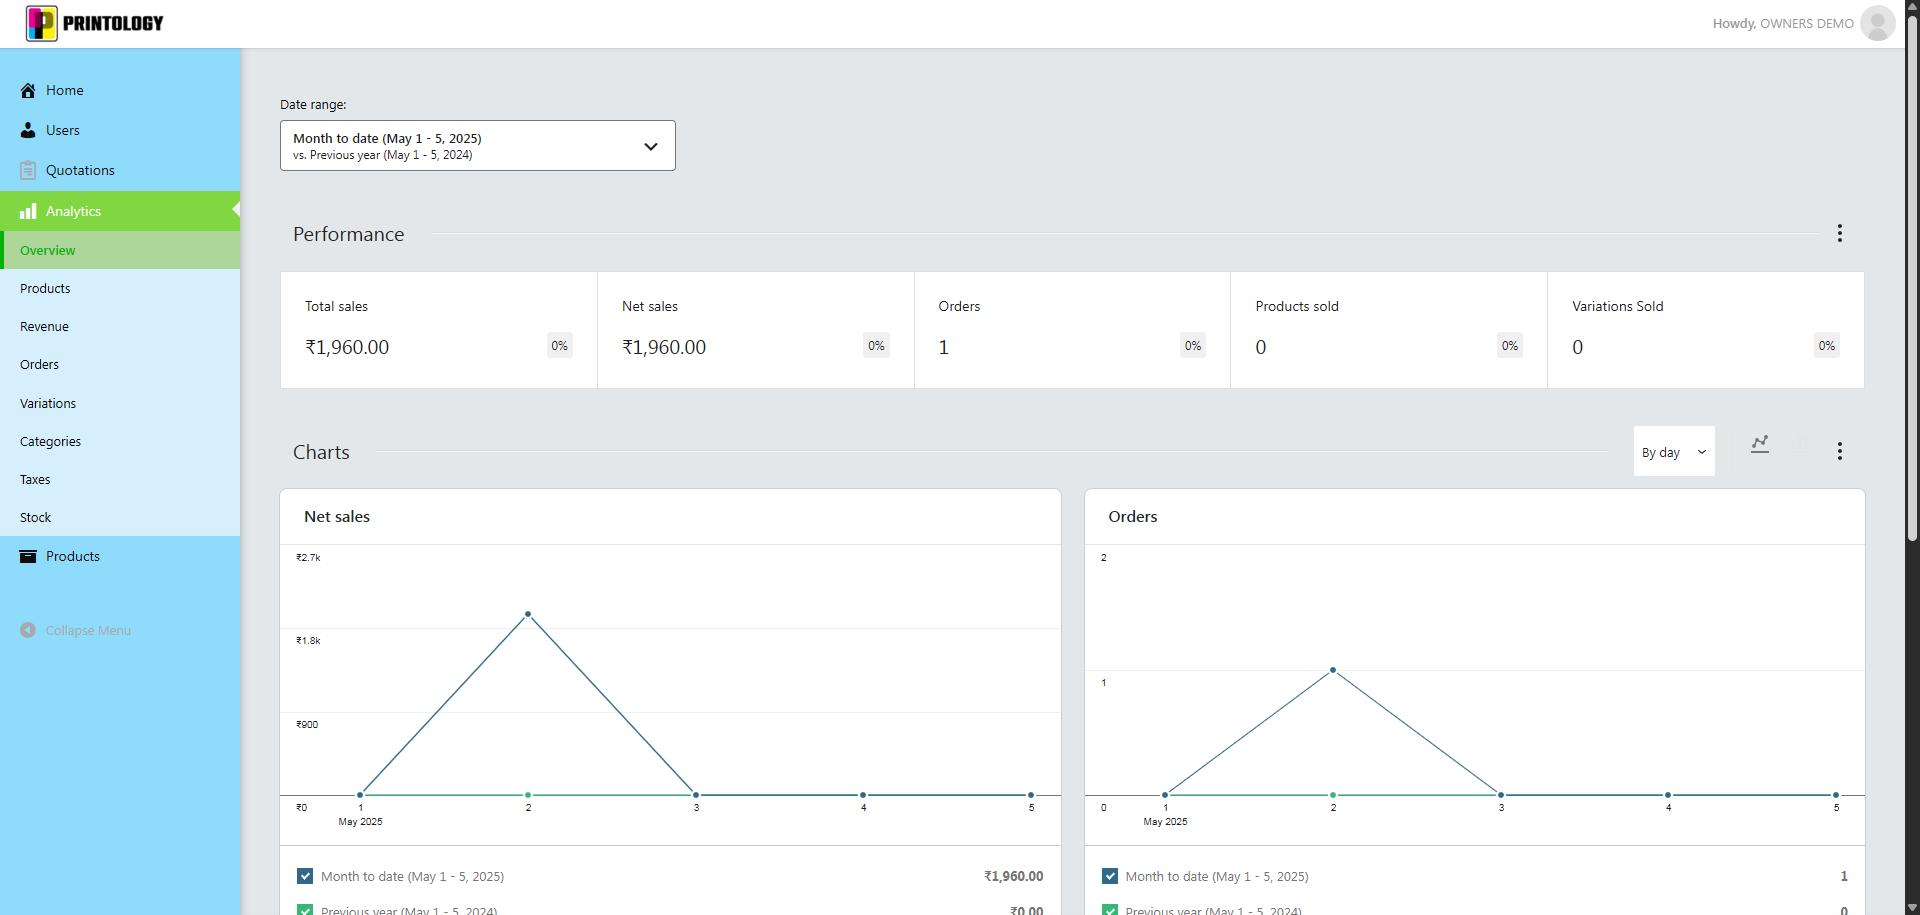
Task: Click Collapse Menu label
Action: pos(88,630)
